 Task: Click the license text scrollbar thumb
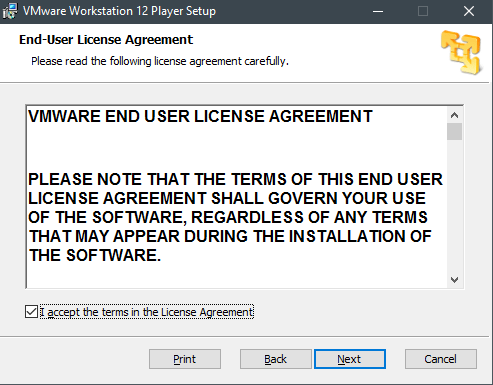(x=454, y=132)
